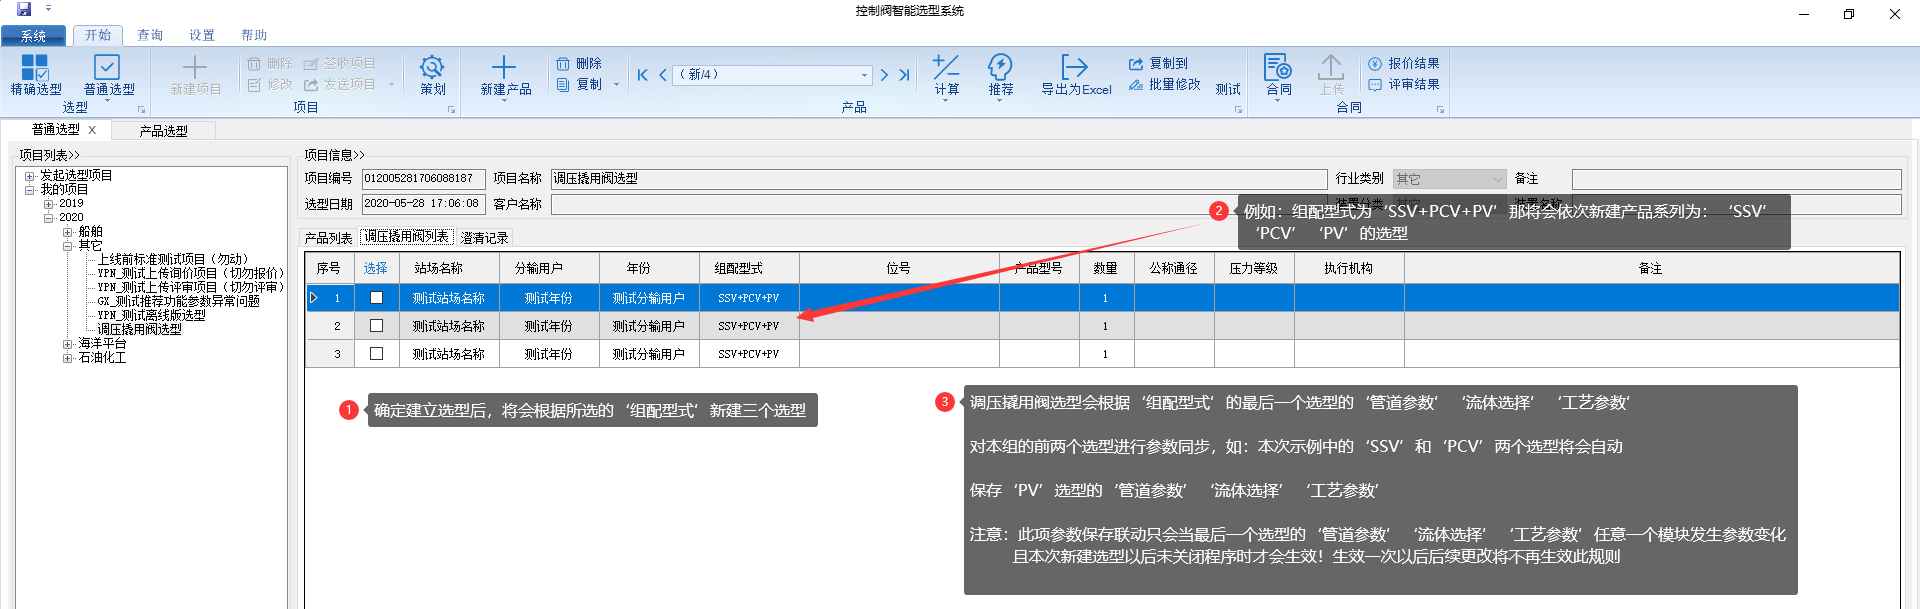Open the 行业类别 dropdown

tap(1497, 179)
